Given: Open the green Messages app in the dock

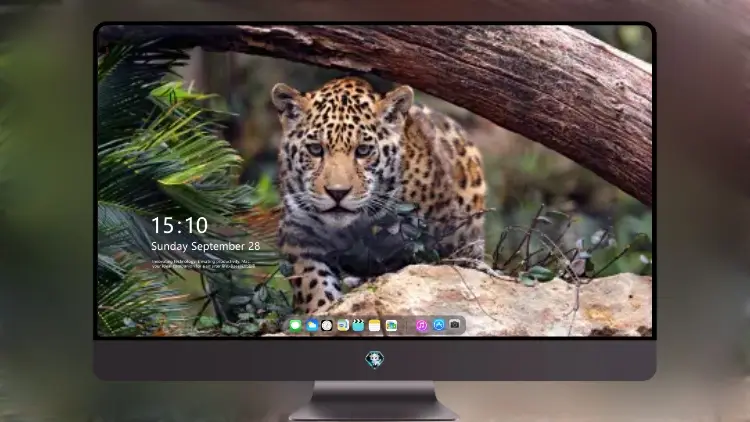Looking at the screenshot, I should pyautogui.click(x=296, y=326).
